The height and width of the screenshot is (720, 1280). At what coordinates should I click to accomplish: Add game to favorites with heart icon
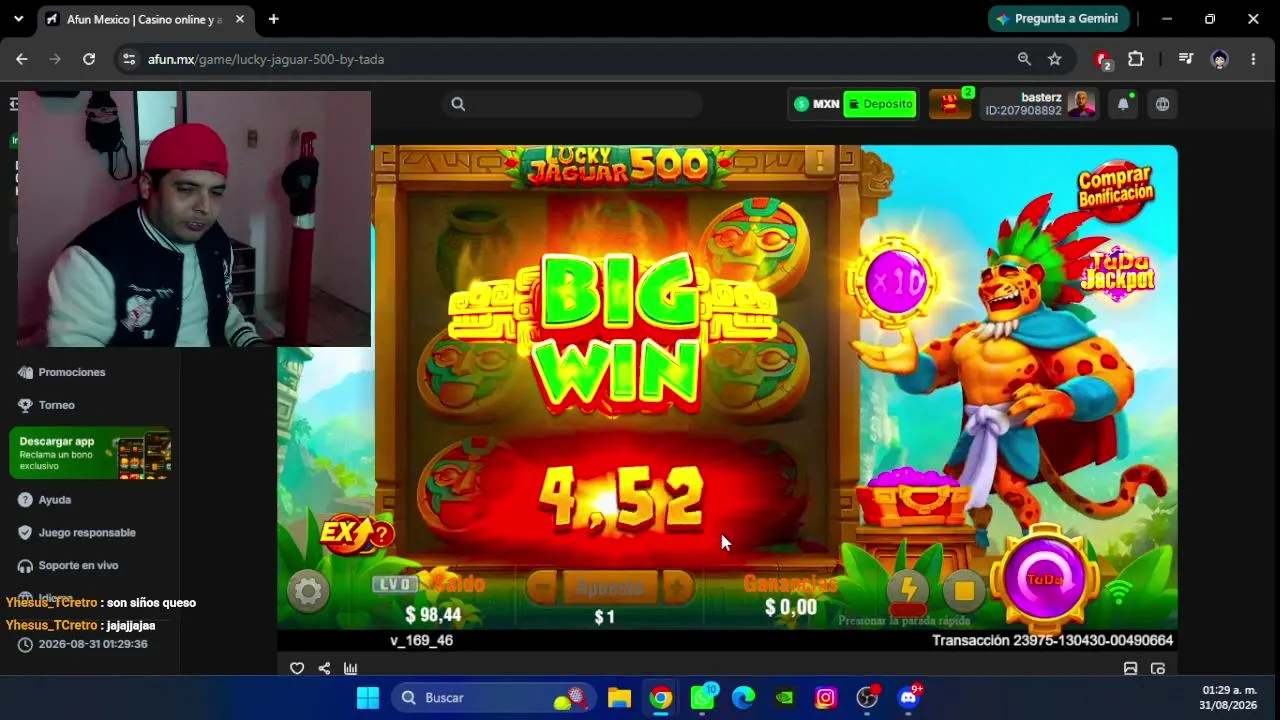pyautogui.click(x=297, y=669)
